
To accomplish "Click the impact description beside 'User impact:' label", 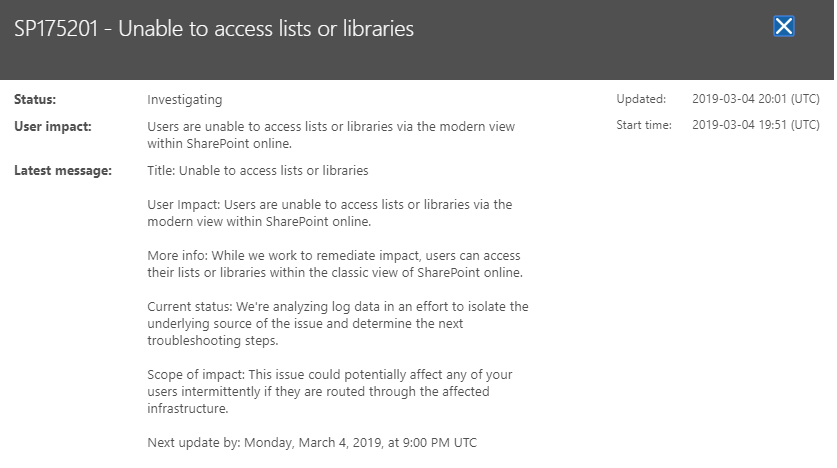I will [x=330, y=135].
